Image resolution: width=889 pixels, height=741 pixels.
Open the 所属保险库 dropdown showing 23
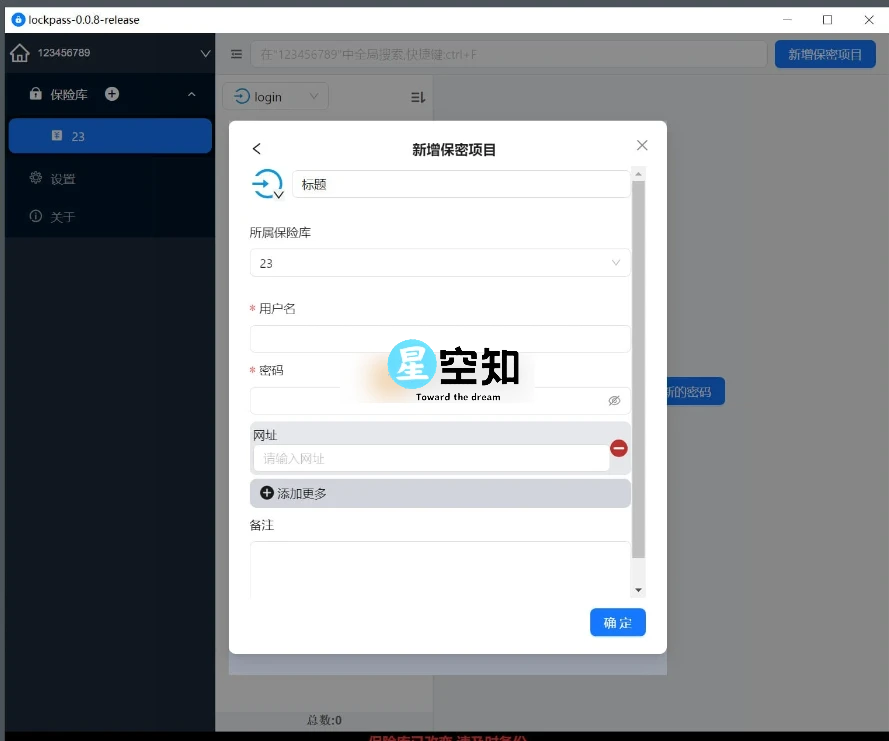click(x=440, y=262)
